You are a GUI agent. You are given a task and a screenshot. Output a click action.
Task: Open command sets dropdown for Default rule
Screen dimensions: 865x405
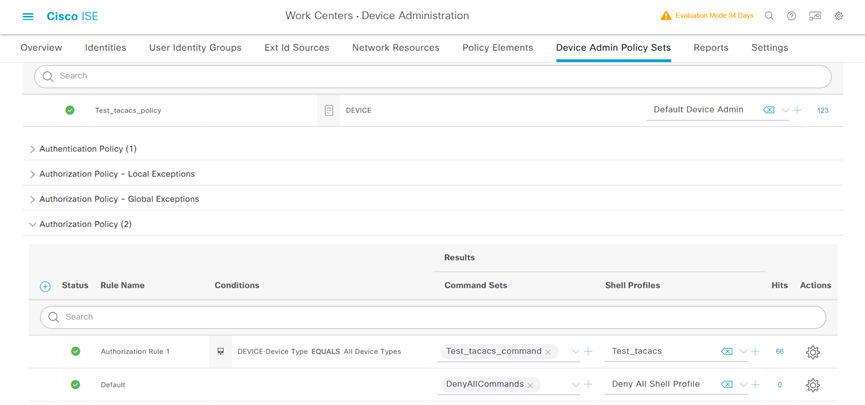coord(576,385)
